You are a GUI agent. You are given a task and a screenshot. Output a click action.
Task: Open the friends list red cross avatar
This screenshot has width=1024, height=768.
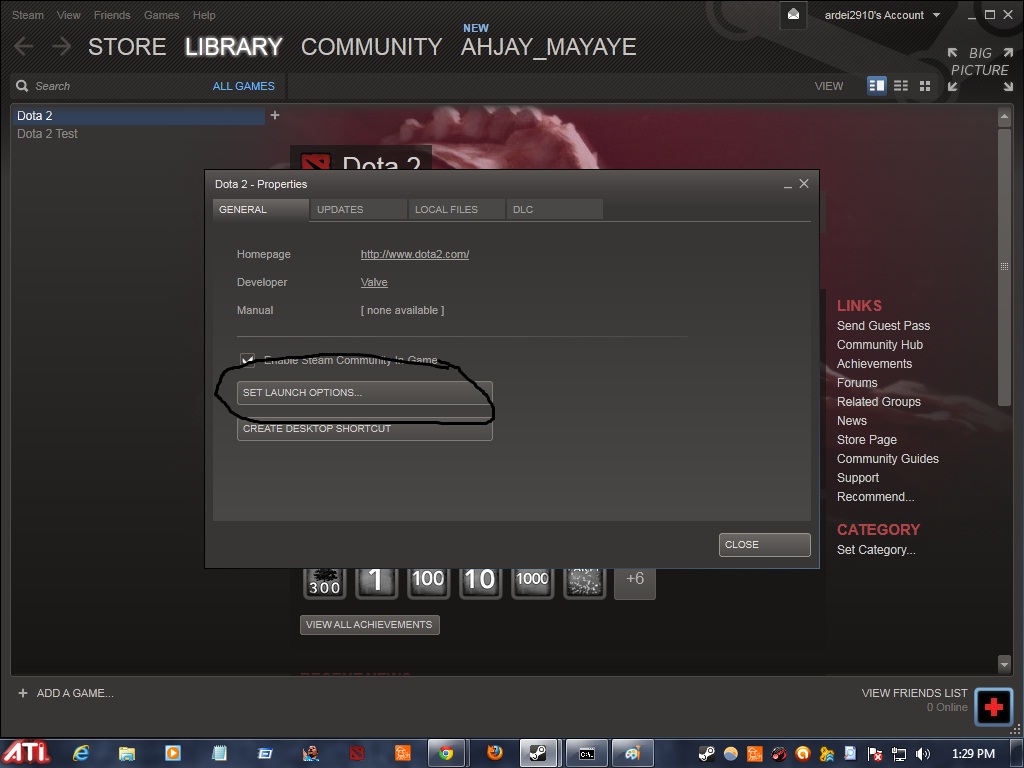[993, 706]
